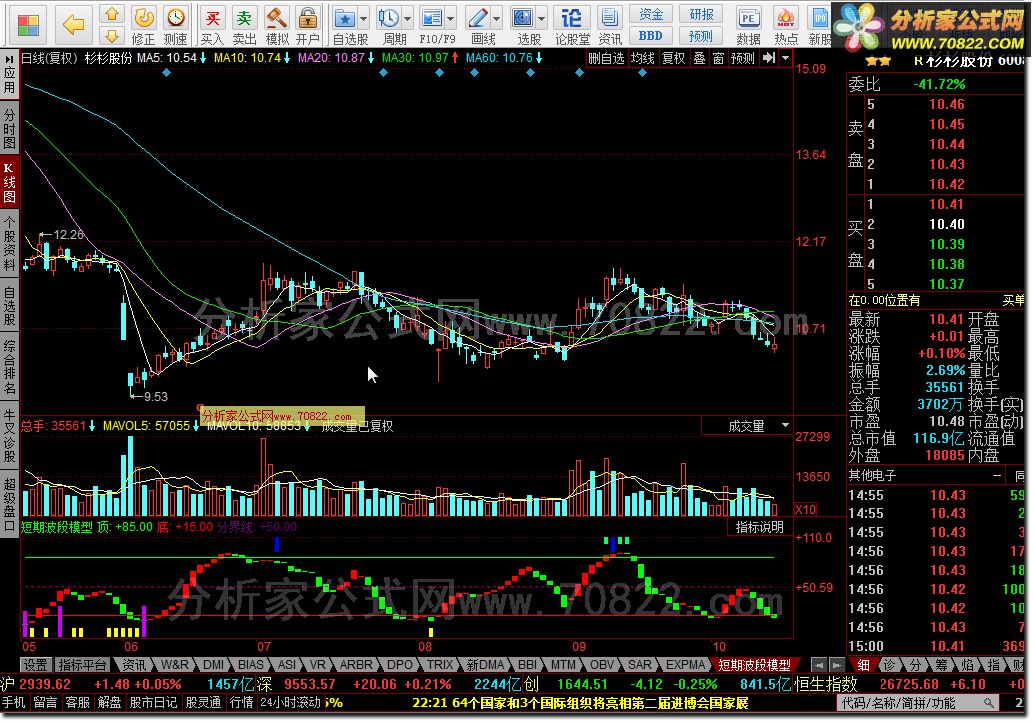
Task: Open 指标说明 indicator description
Action: [759, 526]
